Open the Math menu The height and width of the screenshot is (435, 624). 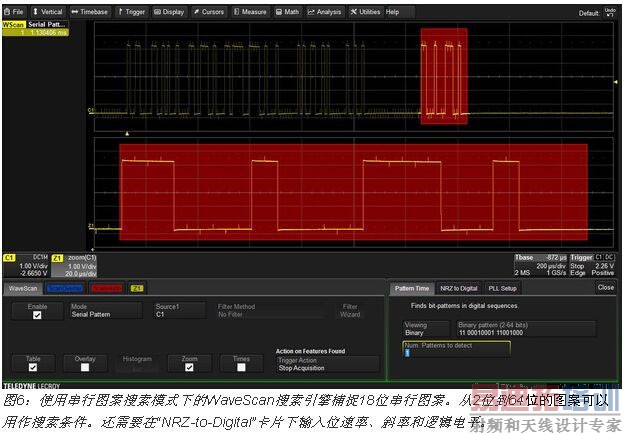coord(287,12)
